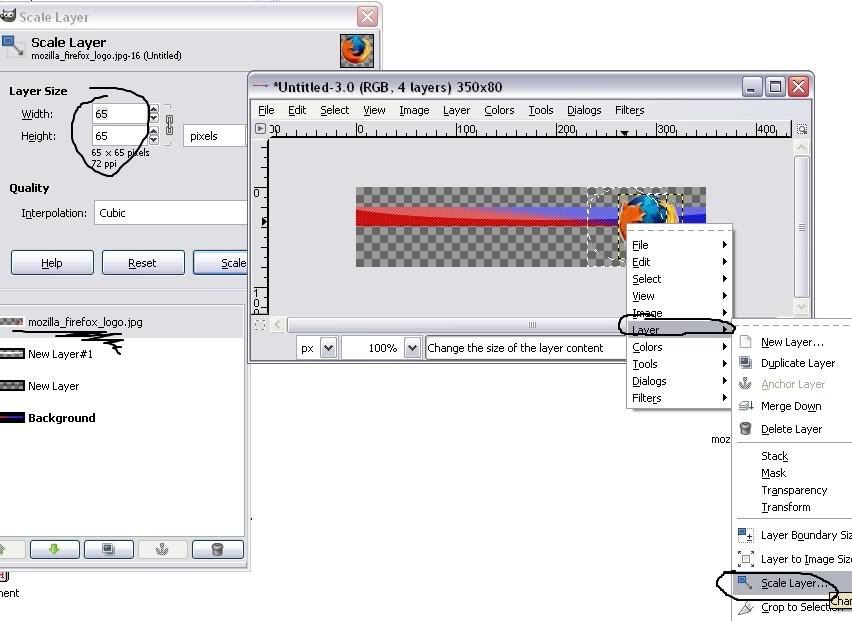This screenshot has height=621, width=852.
Task: Click Duplicate Layer in the Layer submenu
Action: click(797, 363)
